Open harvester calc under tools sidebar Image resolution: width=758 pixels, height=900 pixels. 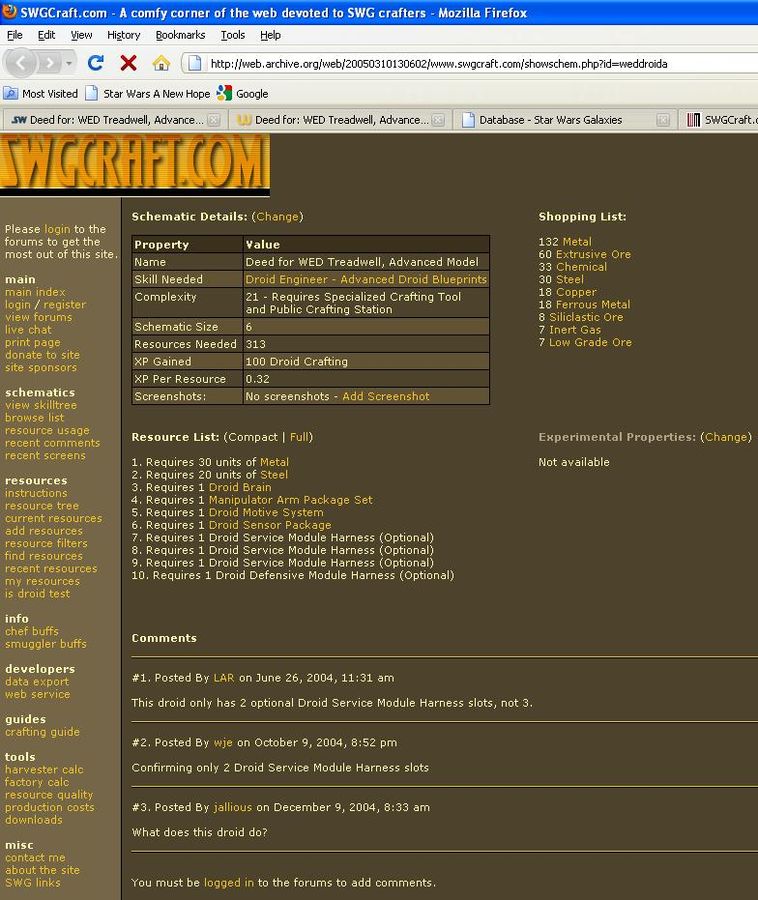point(44,770)
